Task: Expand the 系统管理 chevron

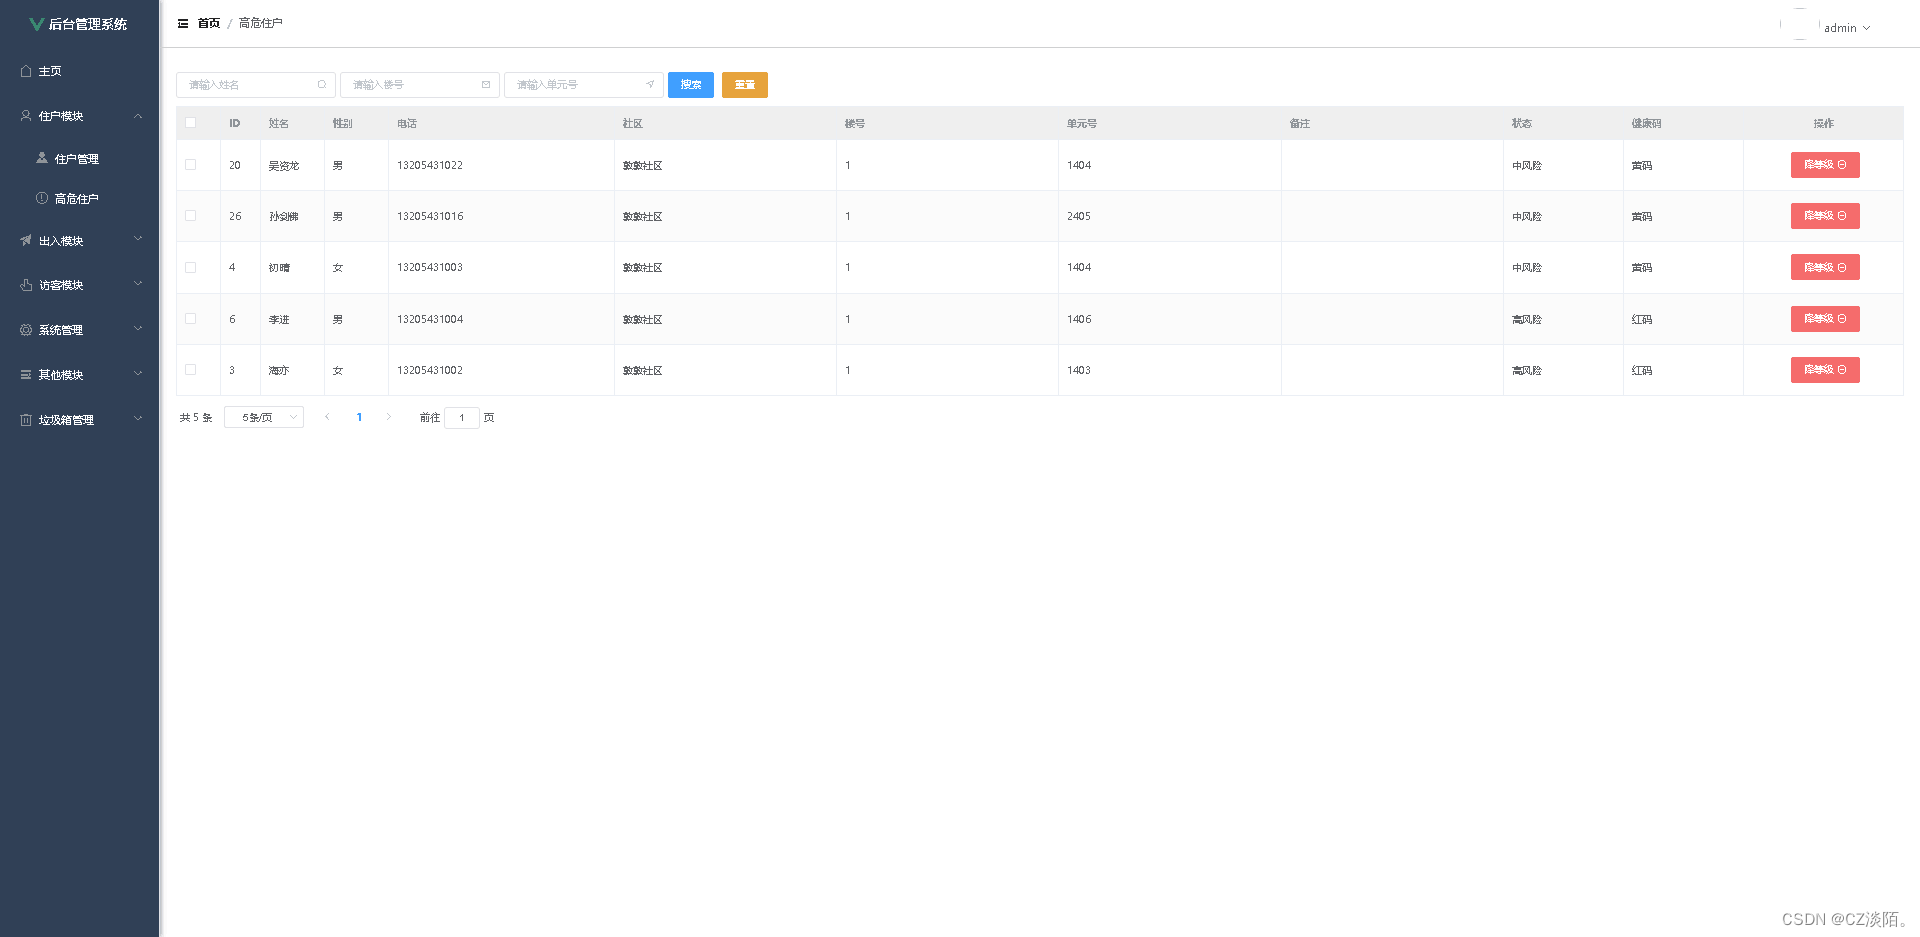Action: pyautogui.click(x=138, y=329)
